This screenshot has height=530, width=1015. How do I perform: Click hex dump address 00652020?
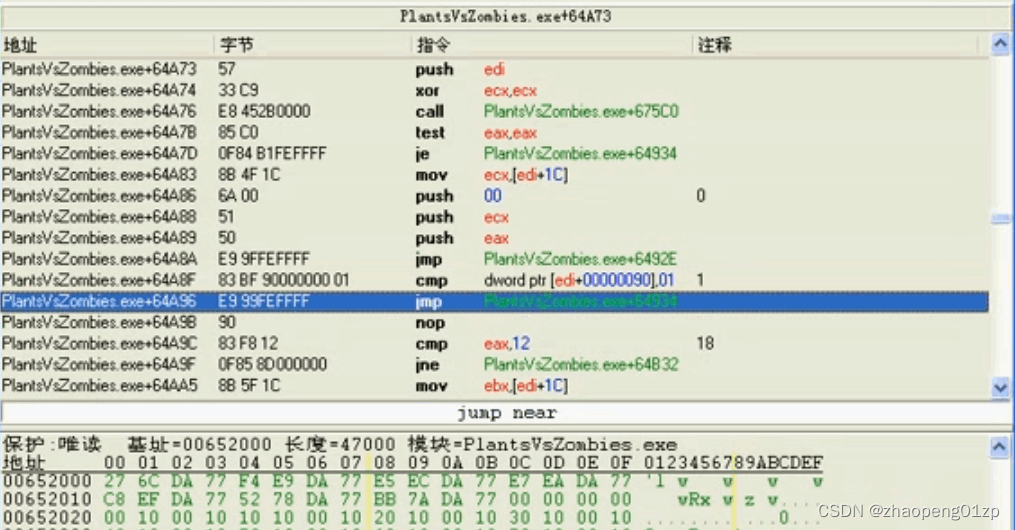48,518
